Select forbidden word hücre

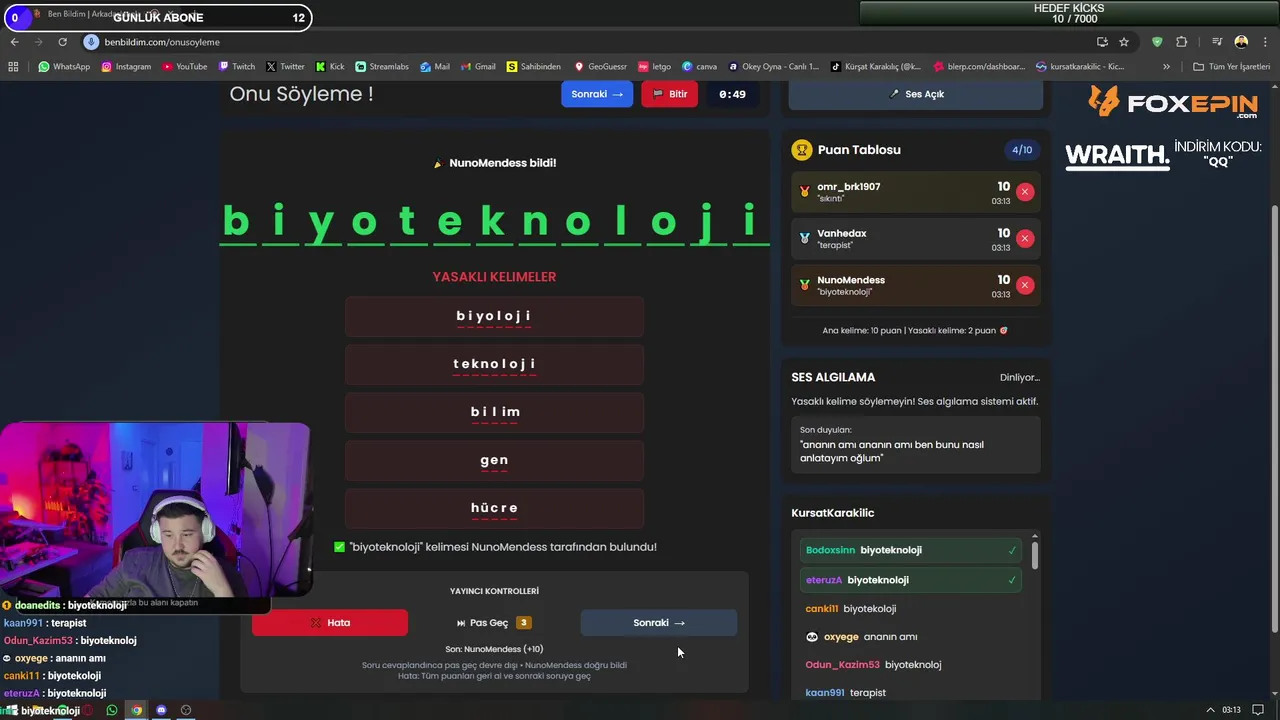click(494, 508)
